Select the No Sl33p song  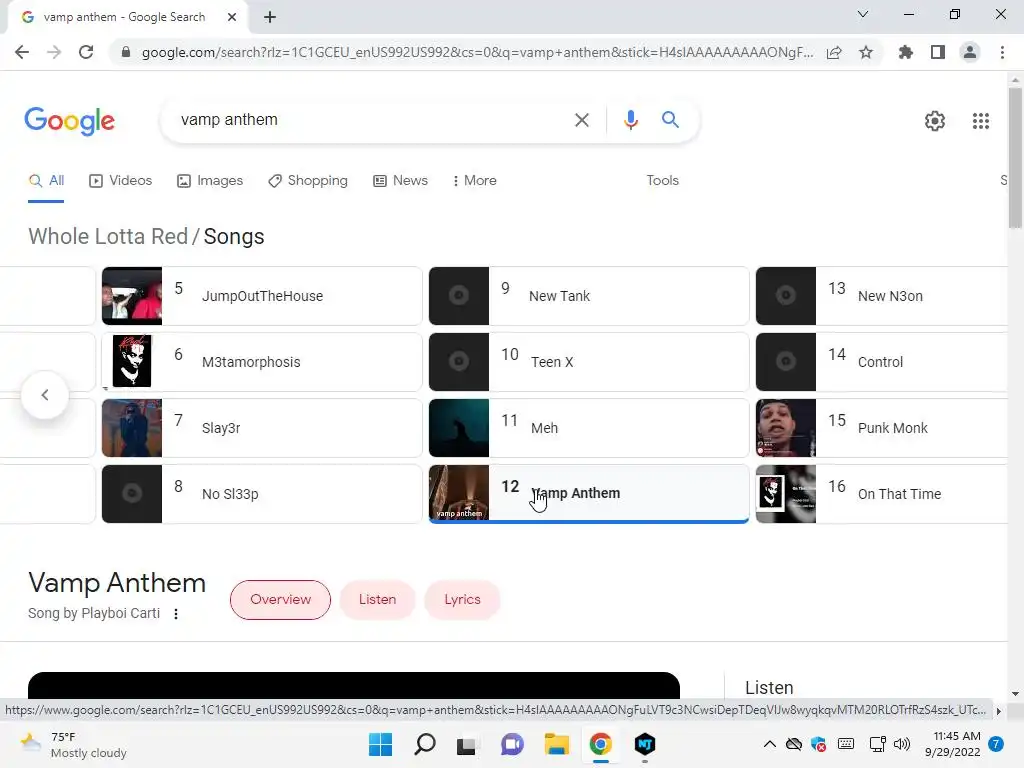coord(262,494)
